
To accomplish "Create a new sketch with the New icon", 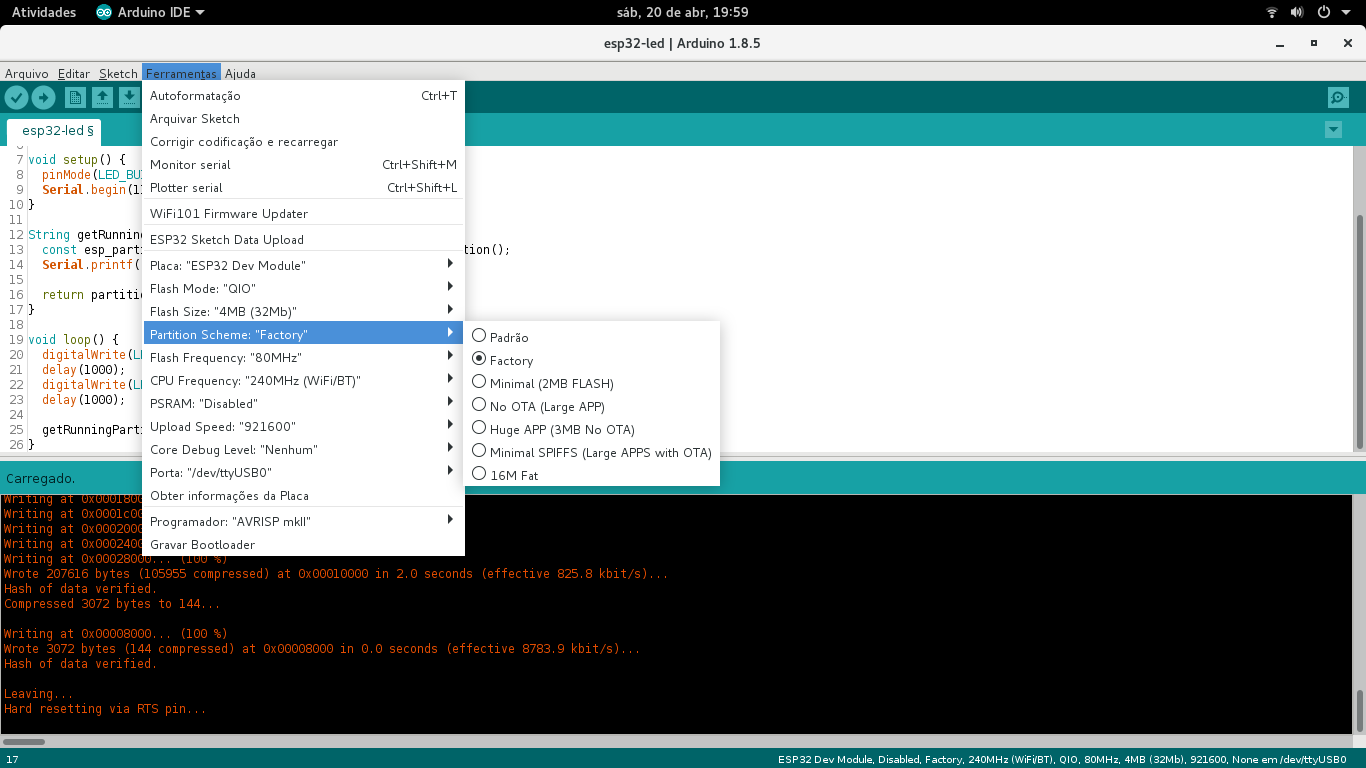I will tap(75, 97).
